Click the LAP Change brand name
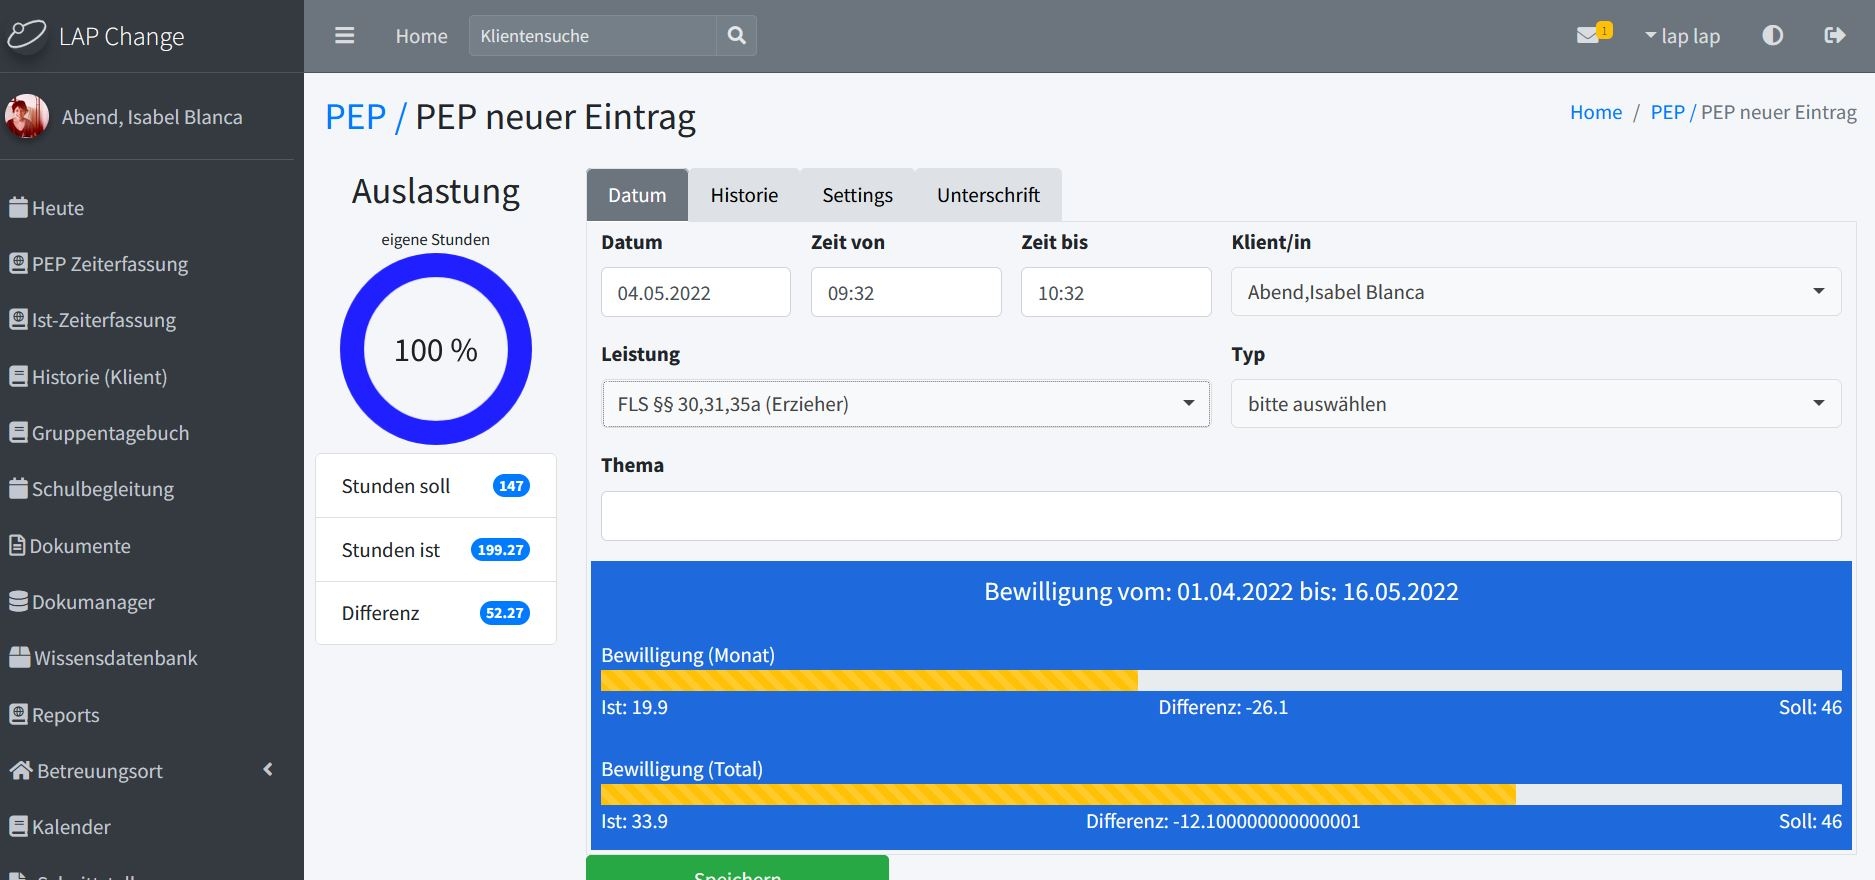 [x=122, y=36]
